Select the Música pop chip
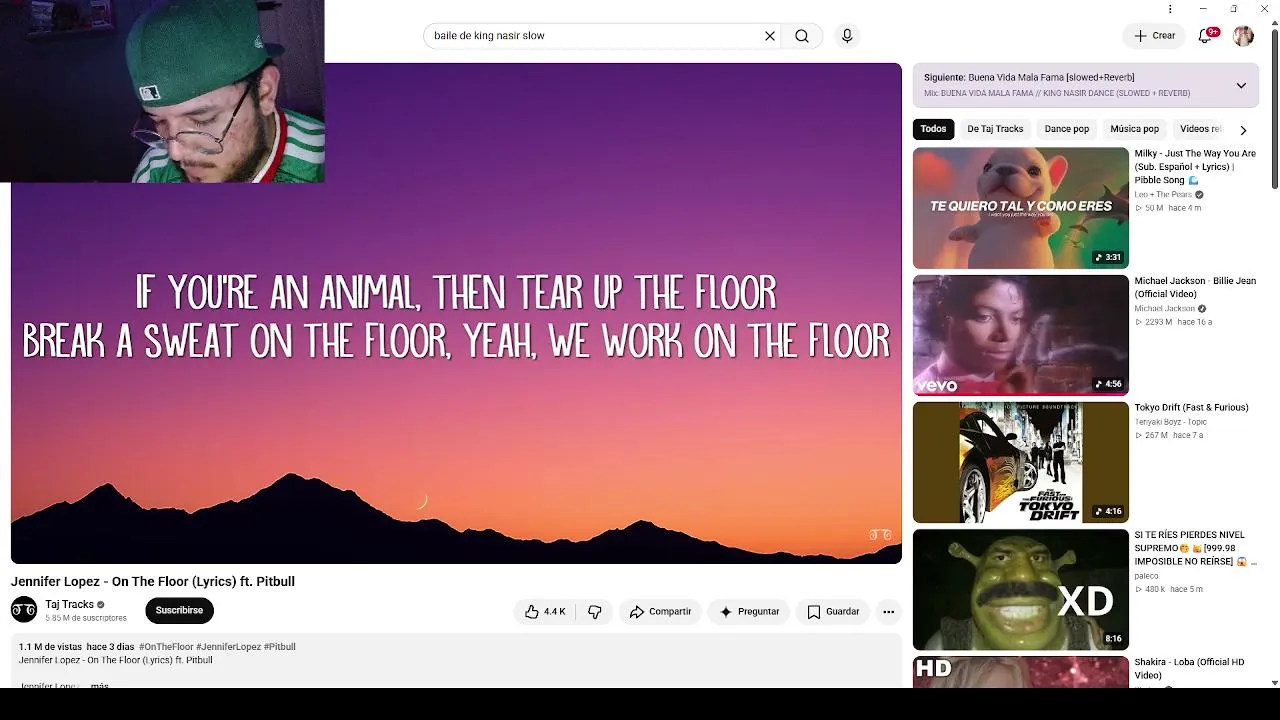Viewport: 1280px width, 720px height. click(x=1135, y=129)
